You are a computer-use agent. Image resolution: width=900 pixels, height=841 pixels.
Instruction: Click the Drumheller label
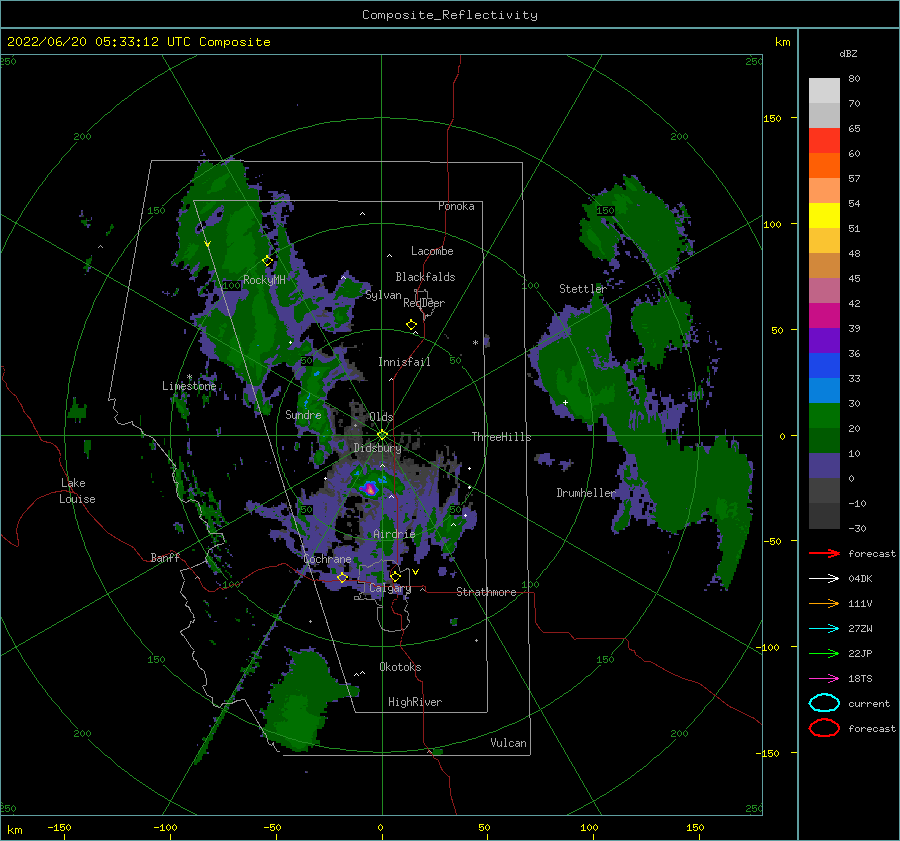point(586,493)
